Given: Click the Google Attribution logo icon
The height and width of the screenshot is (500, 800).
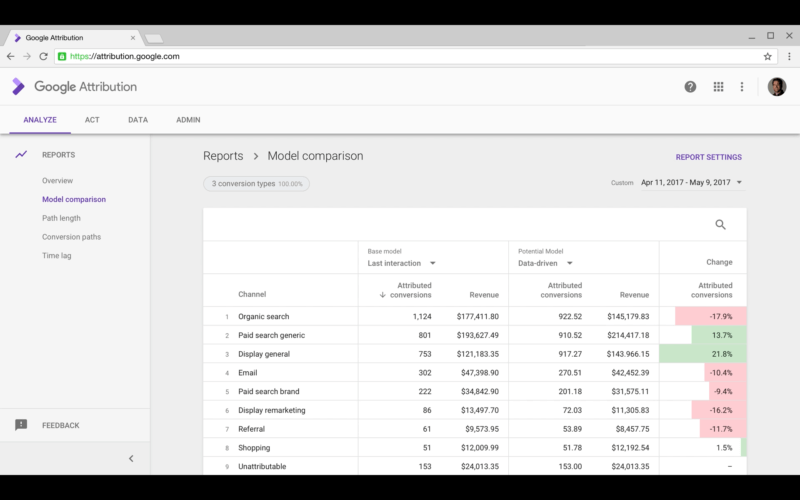Looking at the screenshot, I should pos(18,87).
